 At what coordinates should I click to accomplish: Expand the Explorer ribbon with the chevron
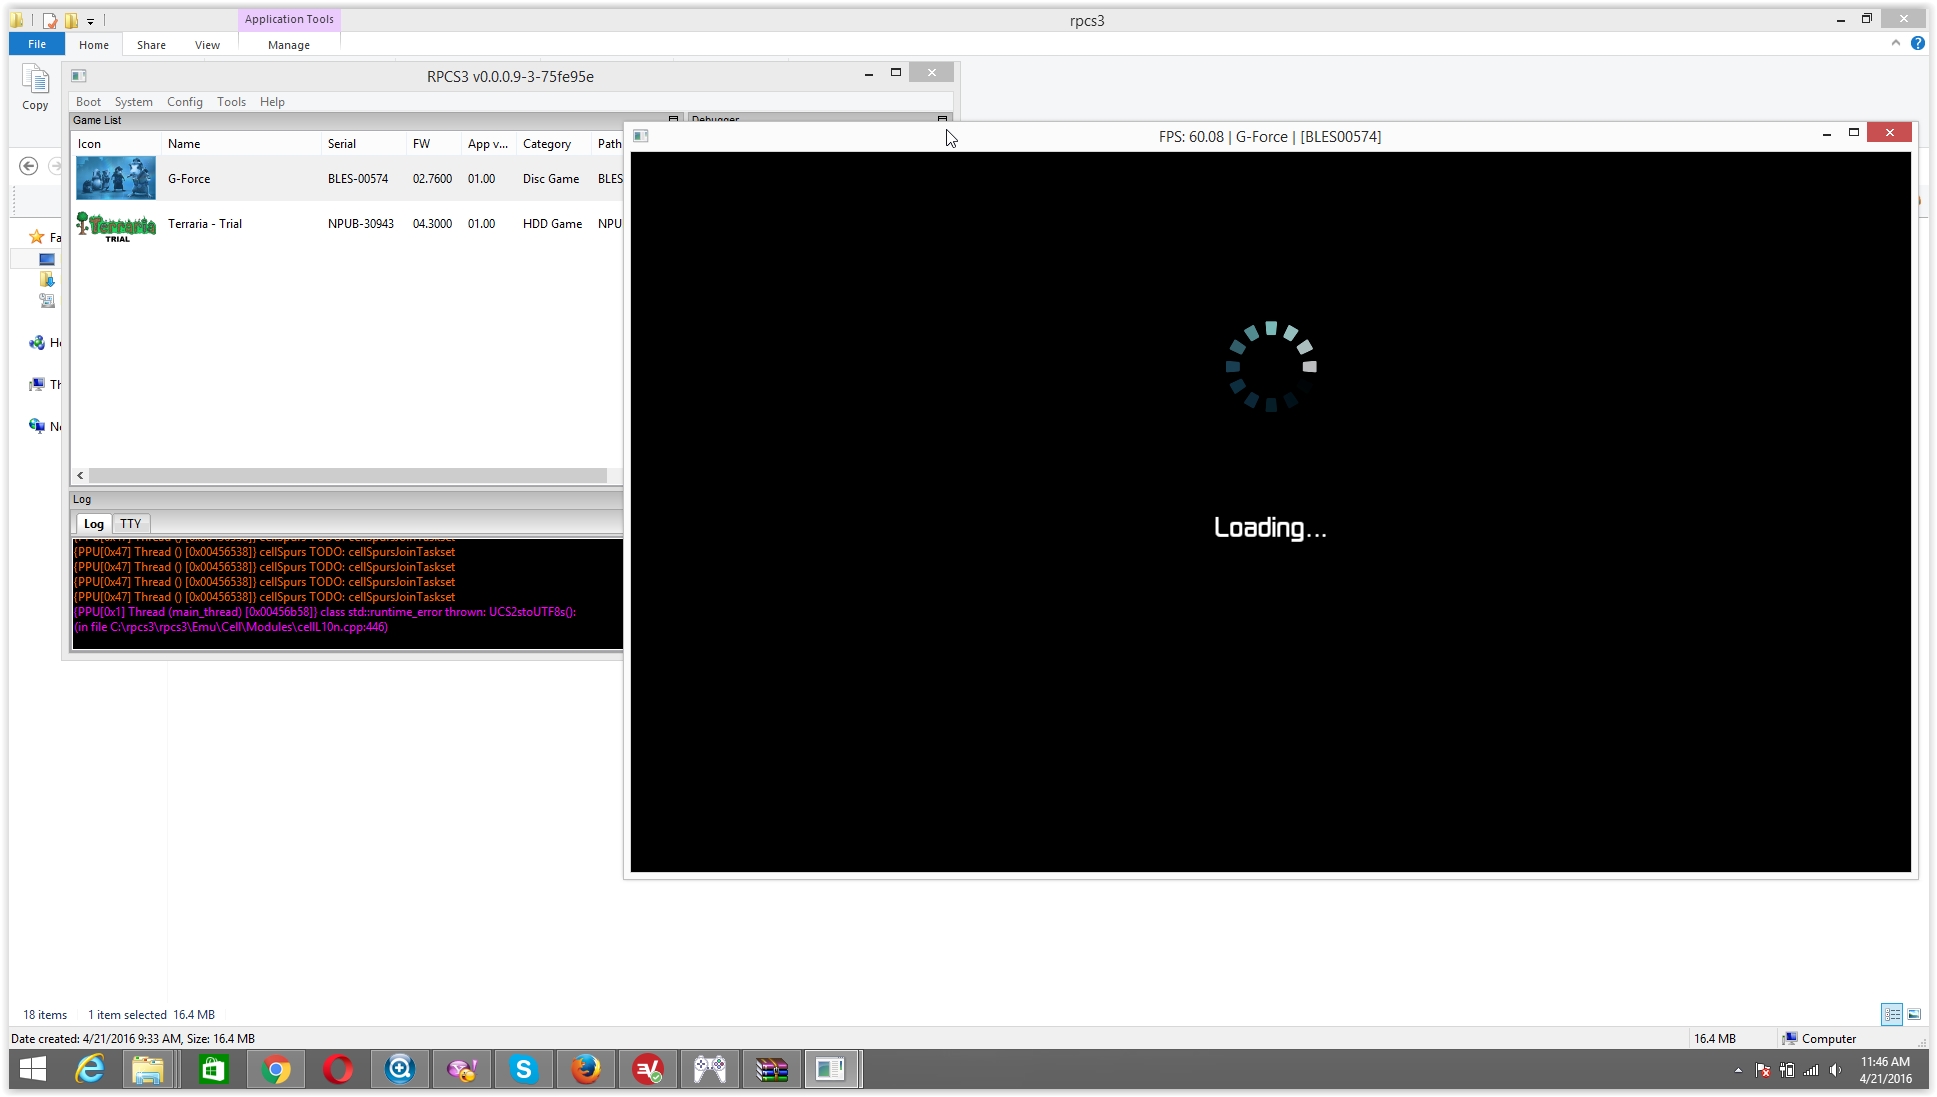coord(1895,43)
